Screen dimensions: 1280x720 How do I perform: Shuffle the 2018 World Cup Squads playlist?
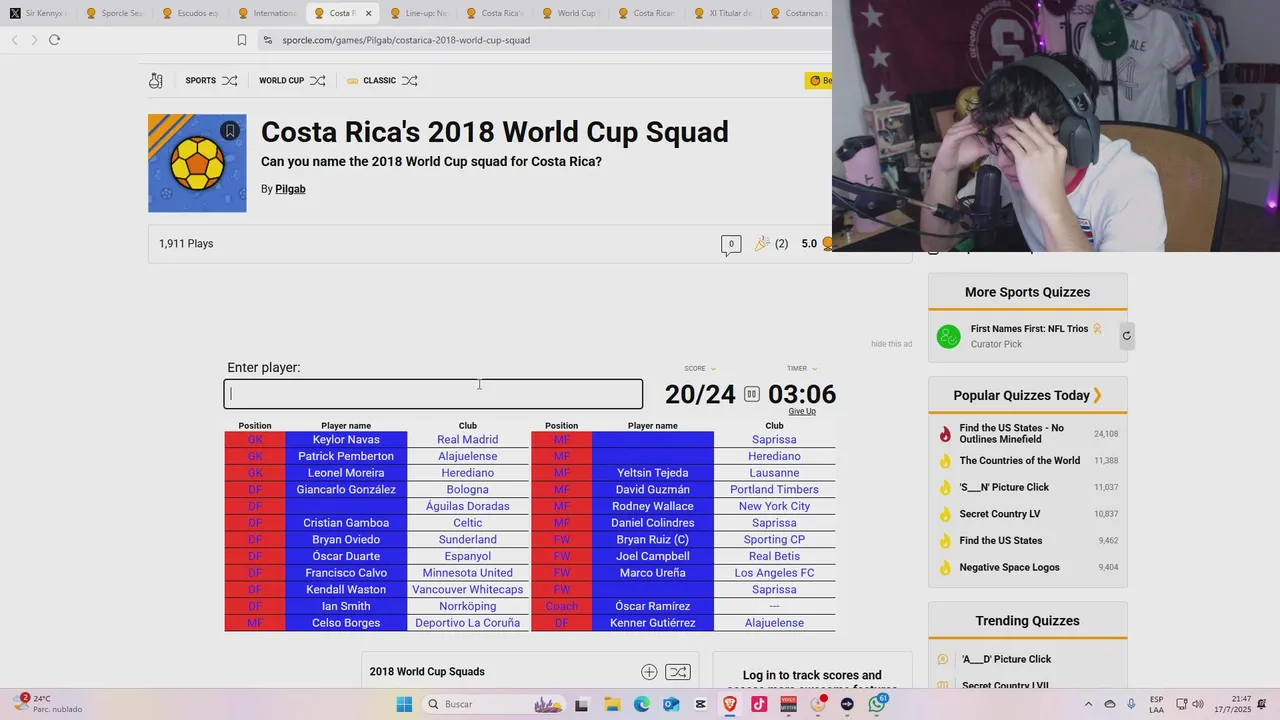(678, 672)
